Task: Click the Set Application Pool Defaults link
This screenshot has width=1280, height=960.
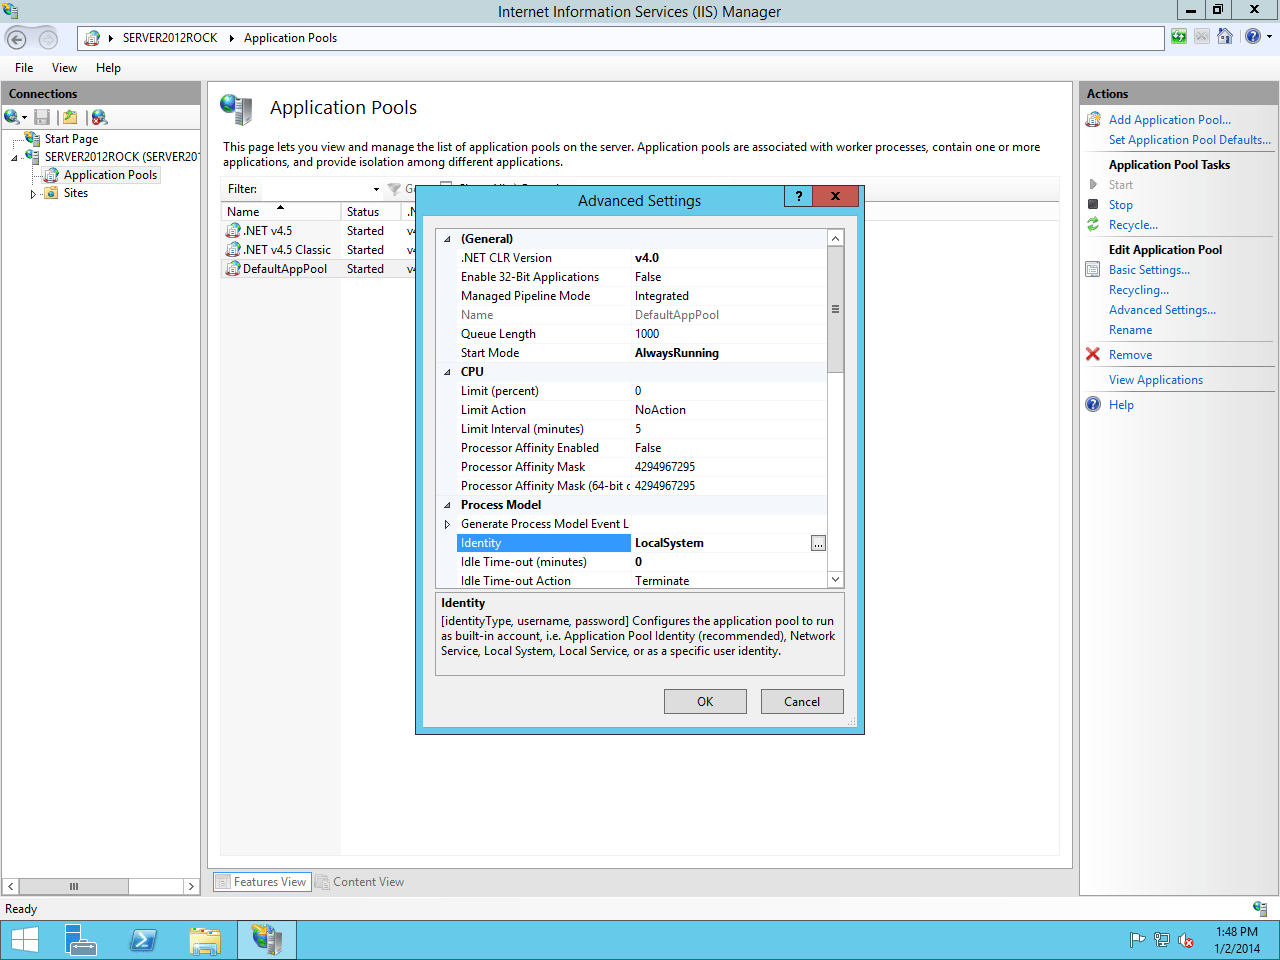Action: click(1190, 140)
